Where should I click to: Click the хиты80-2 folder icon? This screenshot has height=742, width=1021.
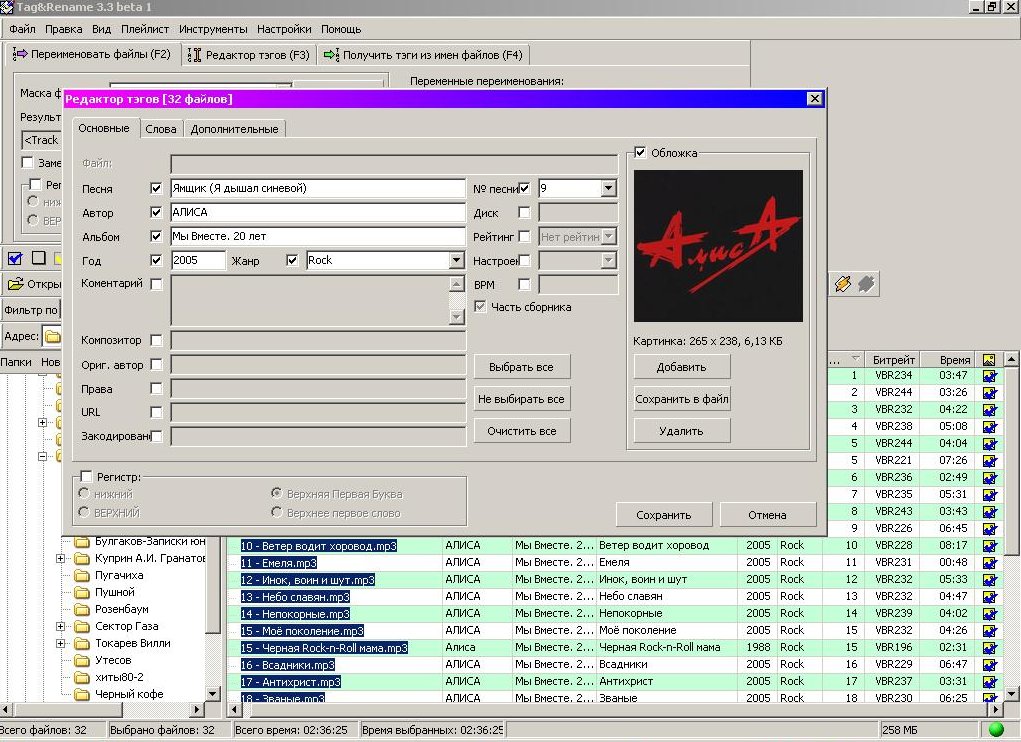(x=81, y=677)
